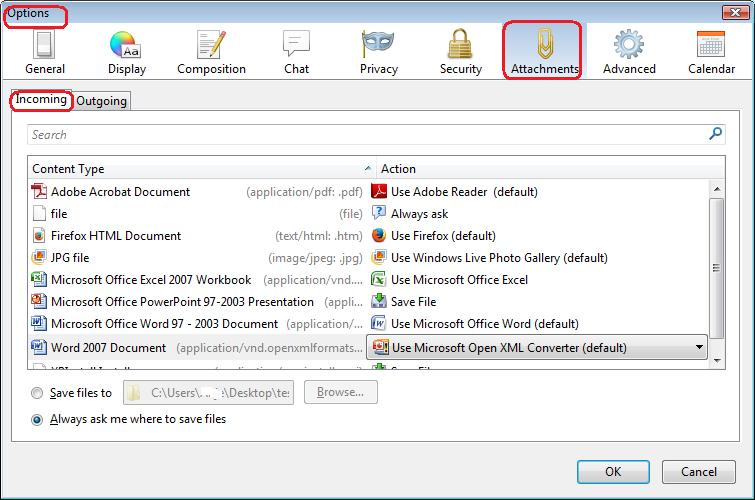The width and height of the screenshot is (755, 500).
Task: Click the Adobe Reader action icon
Action: coord(379,191)
